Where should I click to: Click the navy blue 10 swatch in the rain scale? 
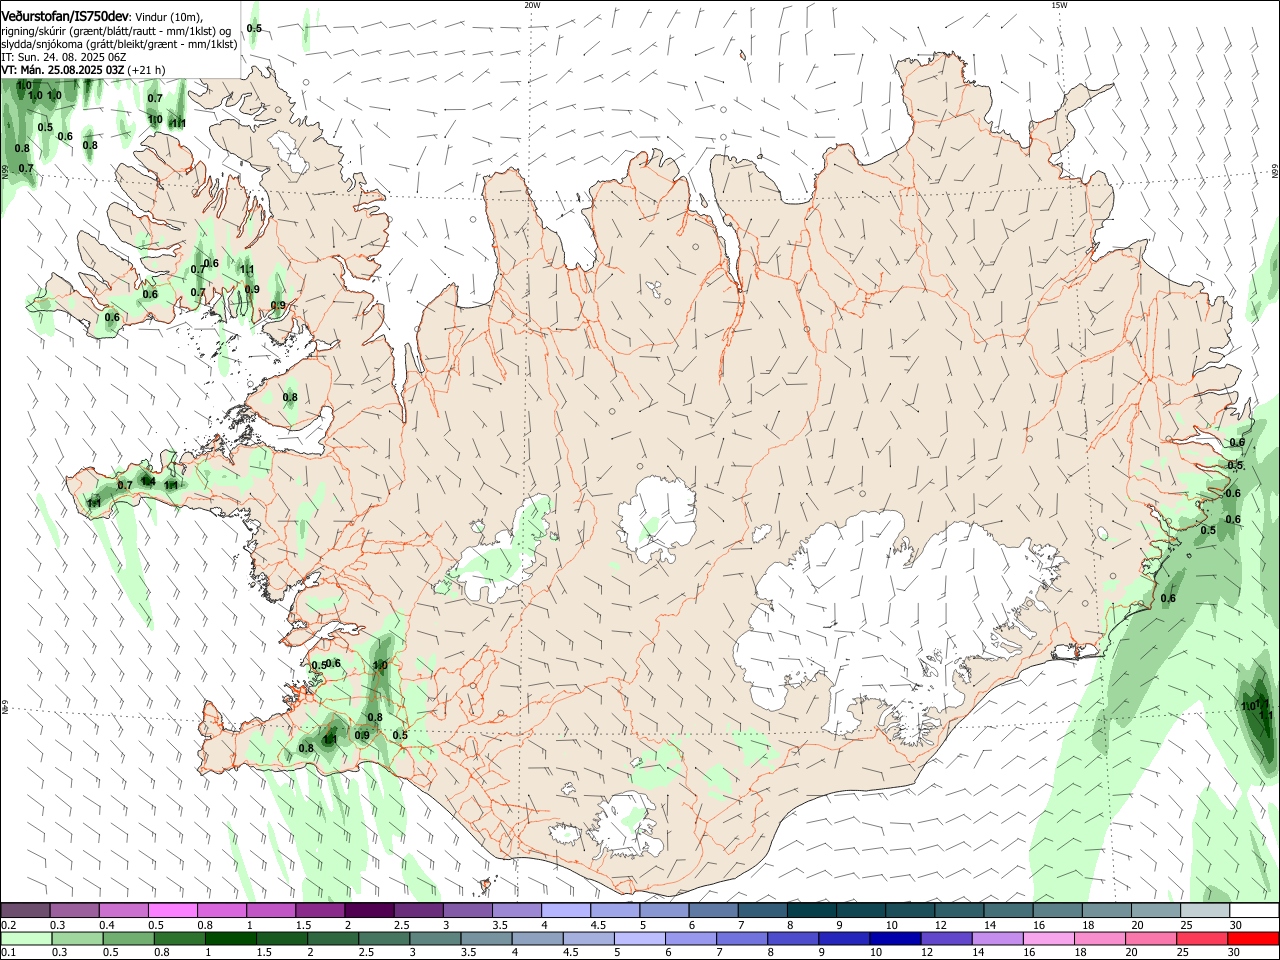(x=894, y=939)
